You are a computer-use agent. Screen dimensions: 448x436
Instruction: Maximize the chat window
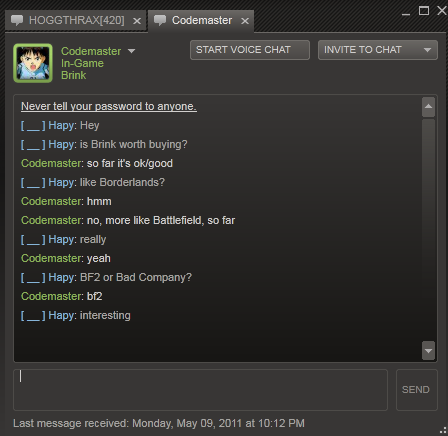click(x=424, y=11)
